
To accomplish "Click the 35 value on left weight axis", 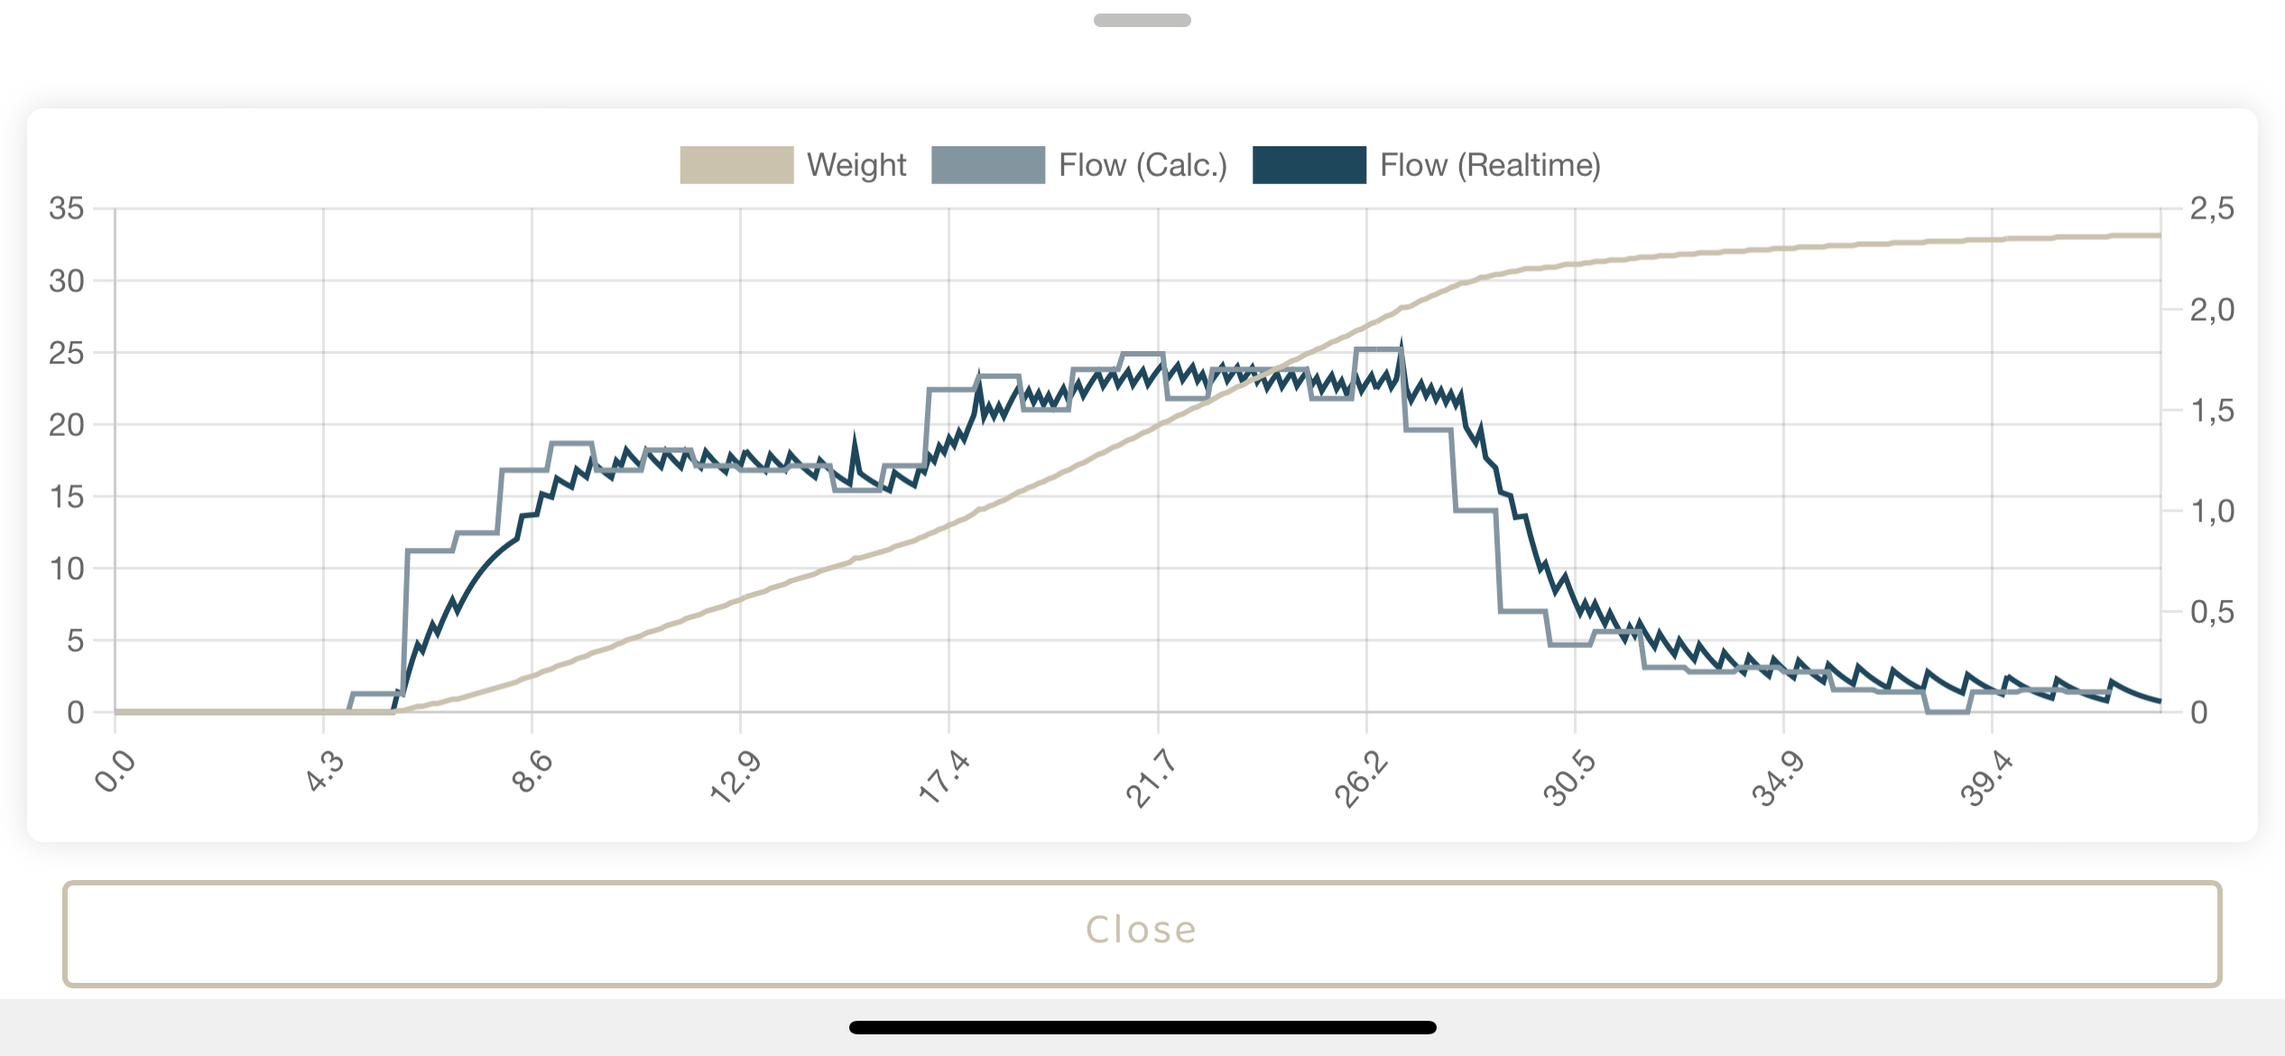I will pos(67,209).
